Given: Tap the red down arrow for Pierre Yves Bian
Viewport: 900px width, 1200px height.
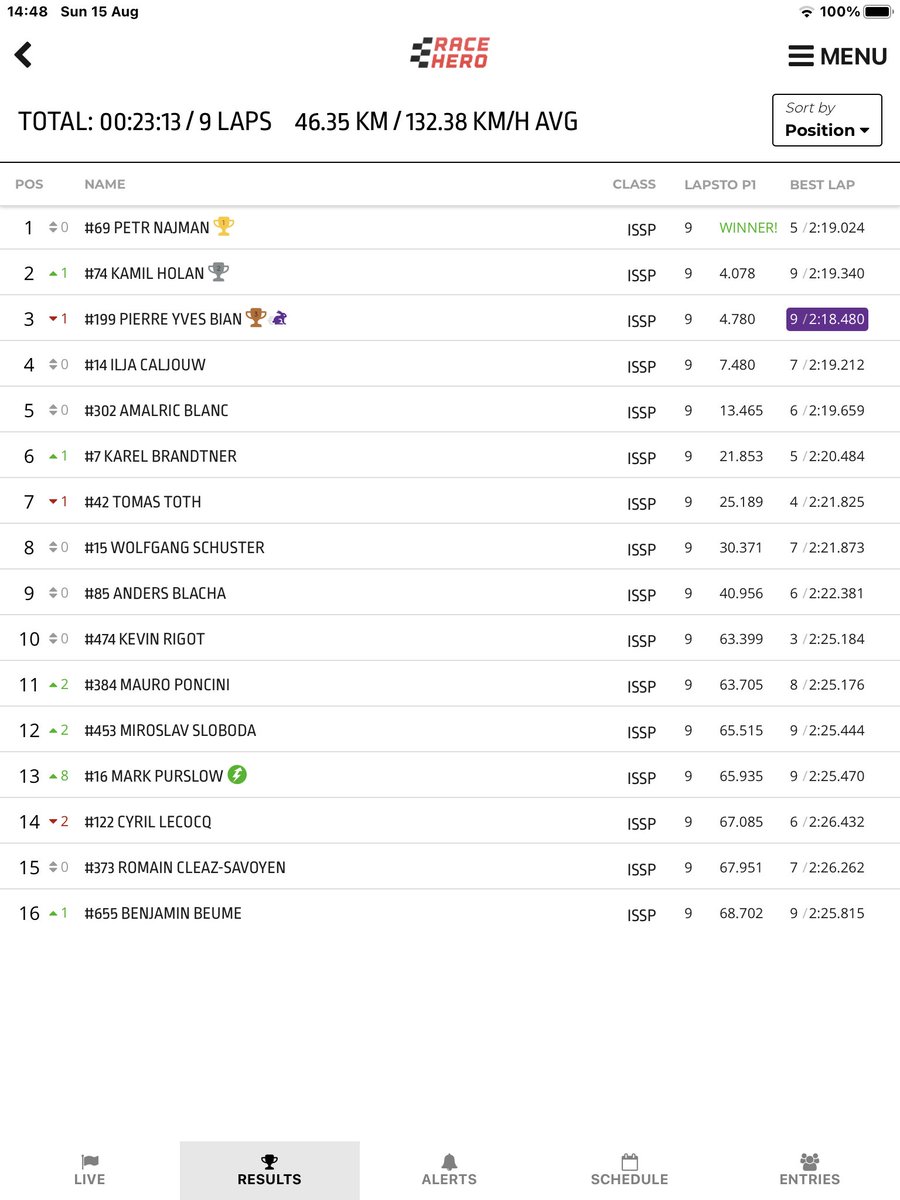Looking at the screenshot, I should point(53,319).
